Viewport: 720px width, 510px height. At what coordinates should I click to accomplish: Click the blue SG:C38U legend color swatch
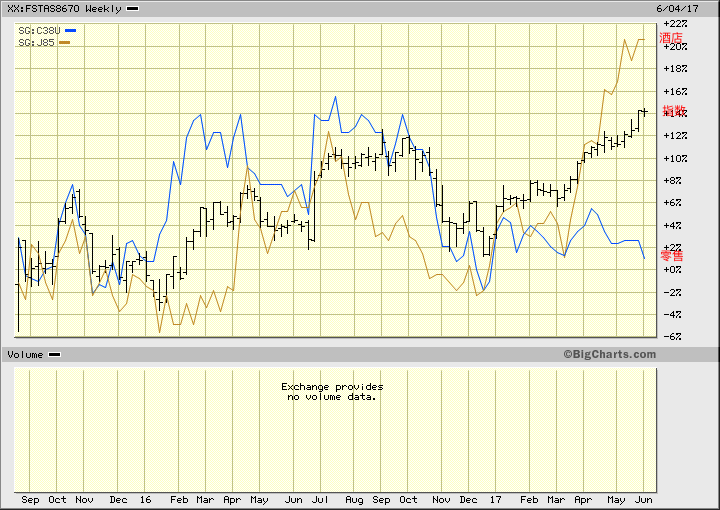69,30
